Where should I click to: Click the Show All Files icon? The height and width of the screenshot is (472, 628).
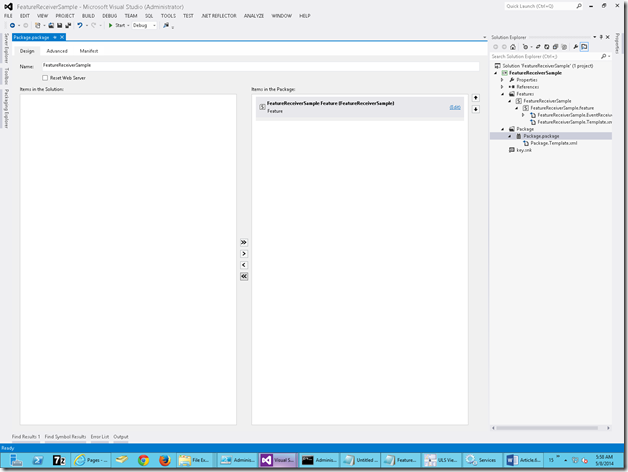pos(564,47)
